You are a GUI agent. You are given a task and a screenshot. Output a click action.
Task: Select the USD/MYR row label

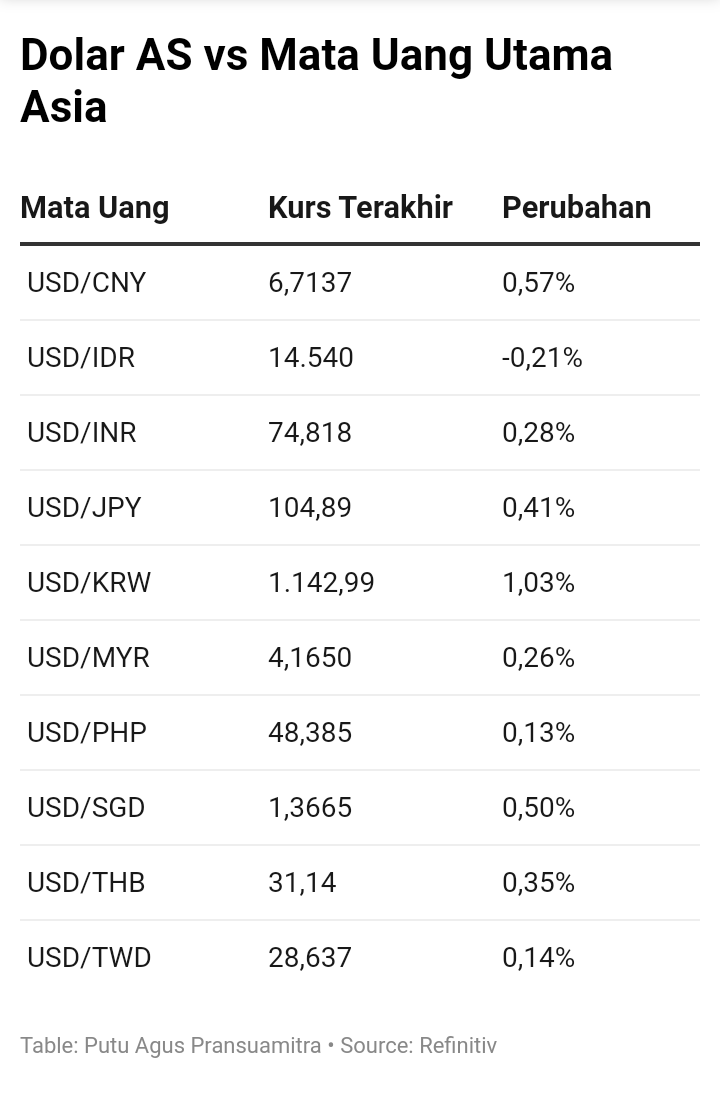point(88,657)
